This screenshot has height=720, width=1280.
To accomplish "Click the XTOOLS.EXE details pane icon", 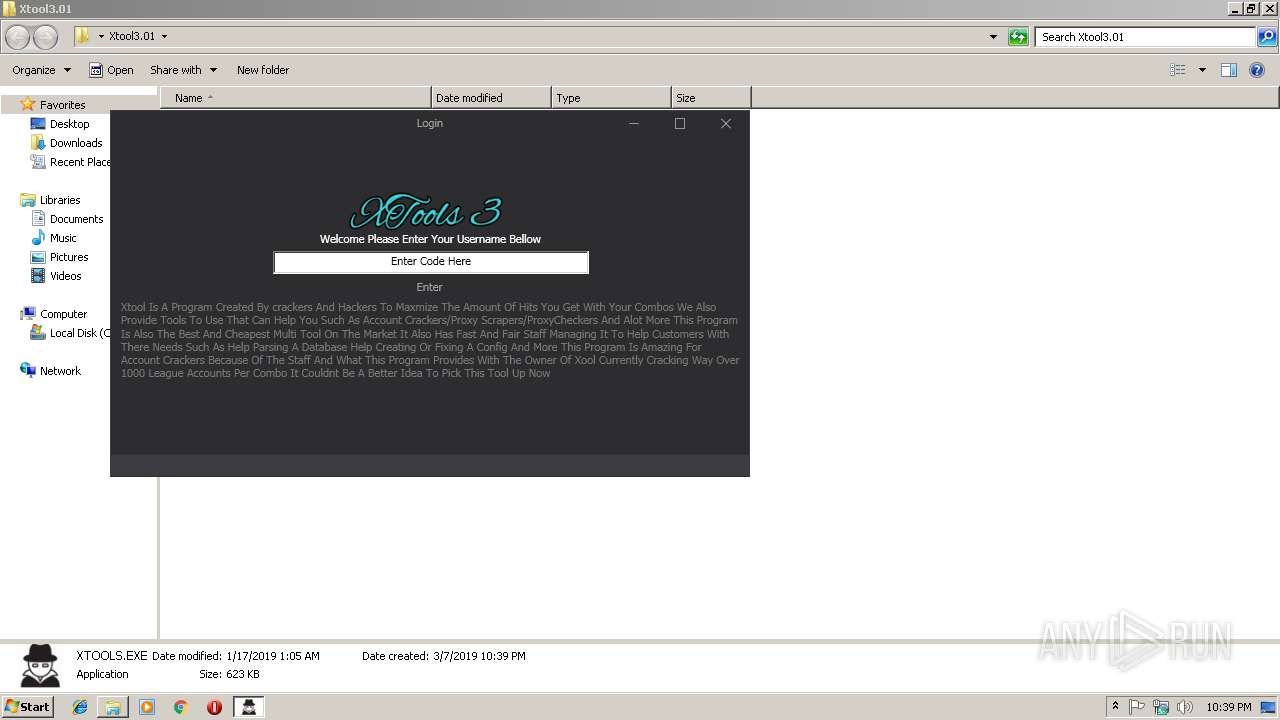I will click(41, 664).
